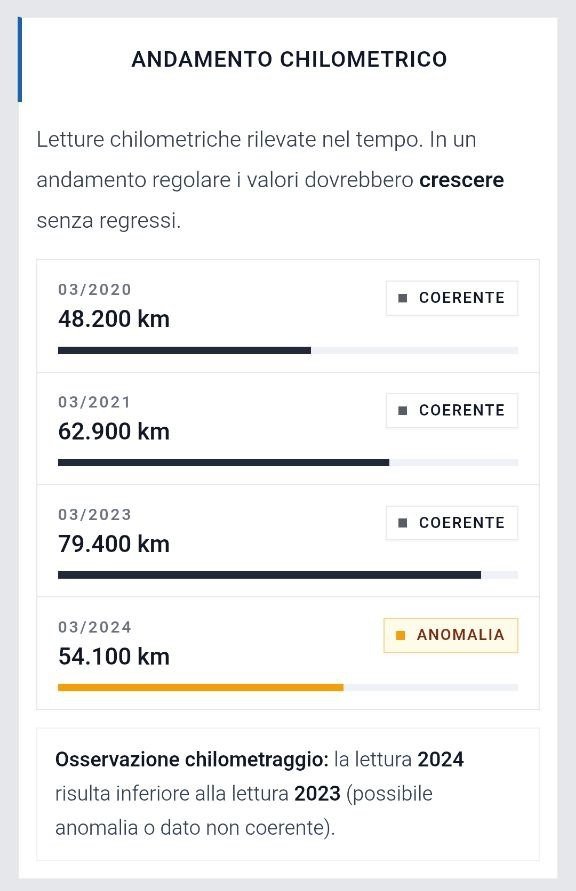Select the 48.200 km reading value
576x891 pixels.
pos(113,319)
